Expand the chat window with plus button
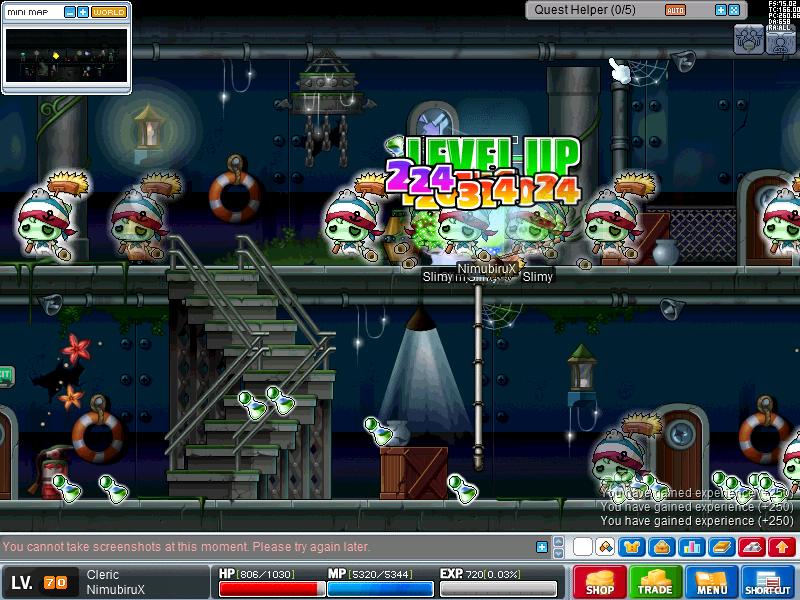 pos(542,547)
